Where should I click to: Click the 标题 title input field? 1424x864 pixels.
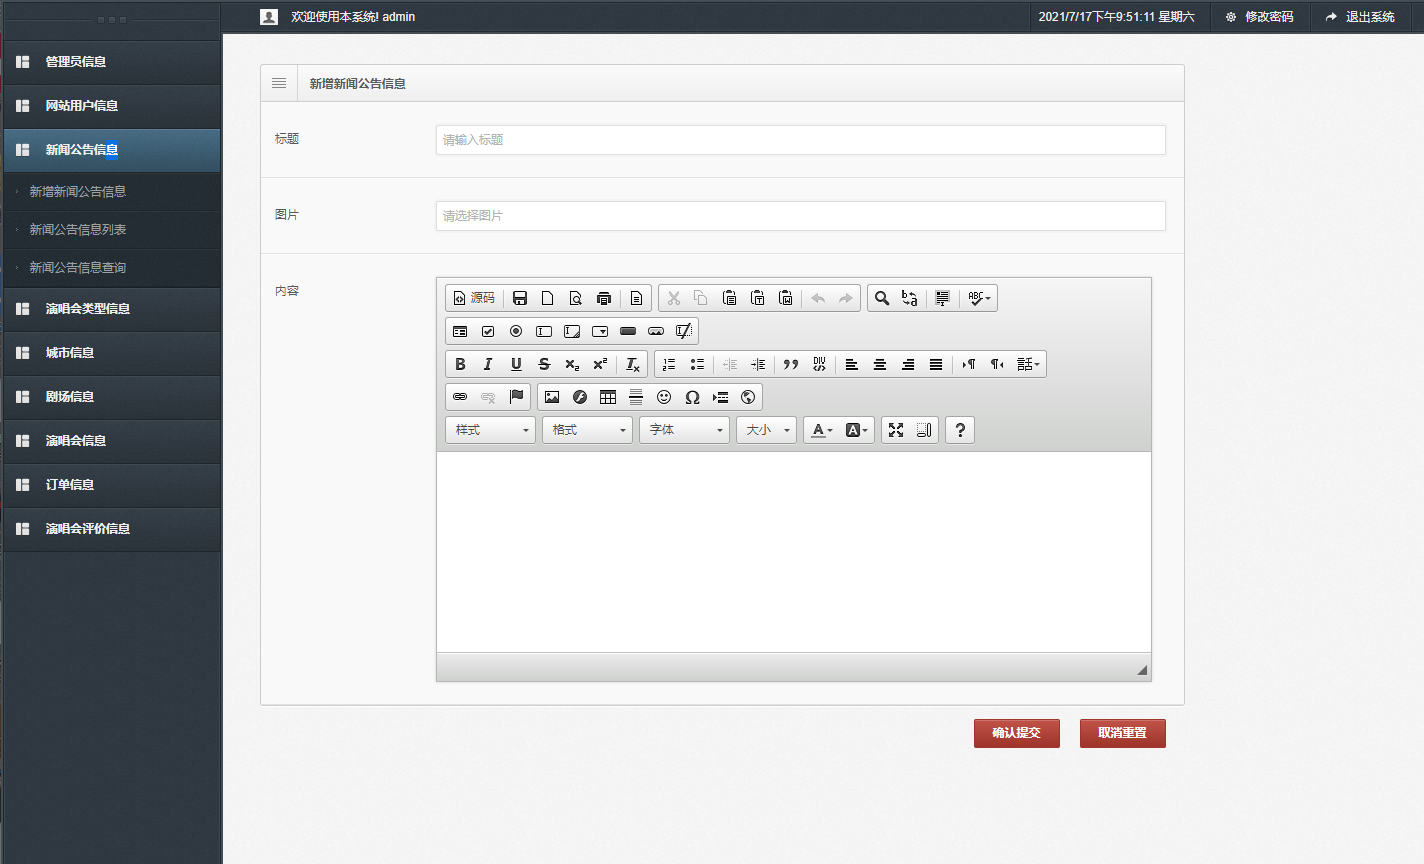(x=800, y=140)
